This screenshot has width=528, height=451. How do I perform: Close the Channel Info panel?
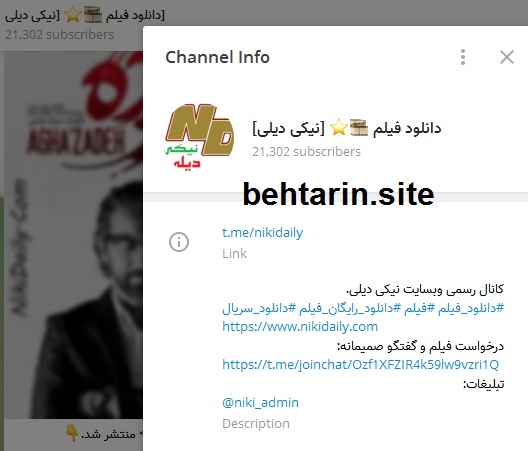(507, 57)
